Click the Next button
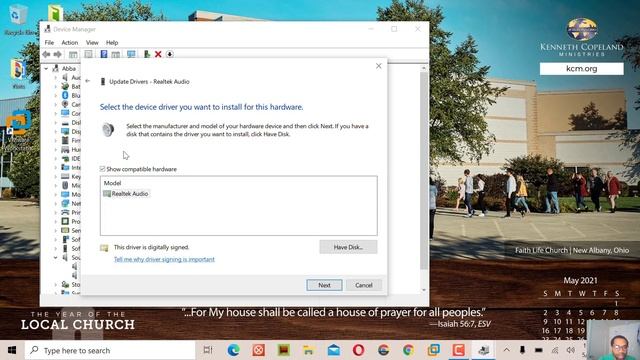The height and width of the screenshot is (360, 640). 324,285
